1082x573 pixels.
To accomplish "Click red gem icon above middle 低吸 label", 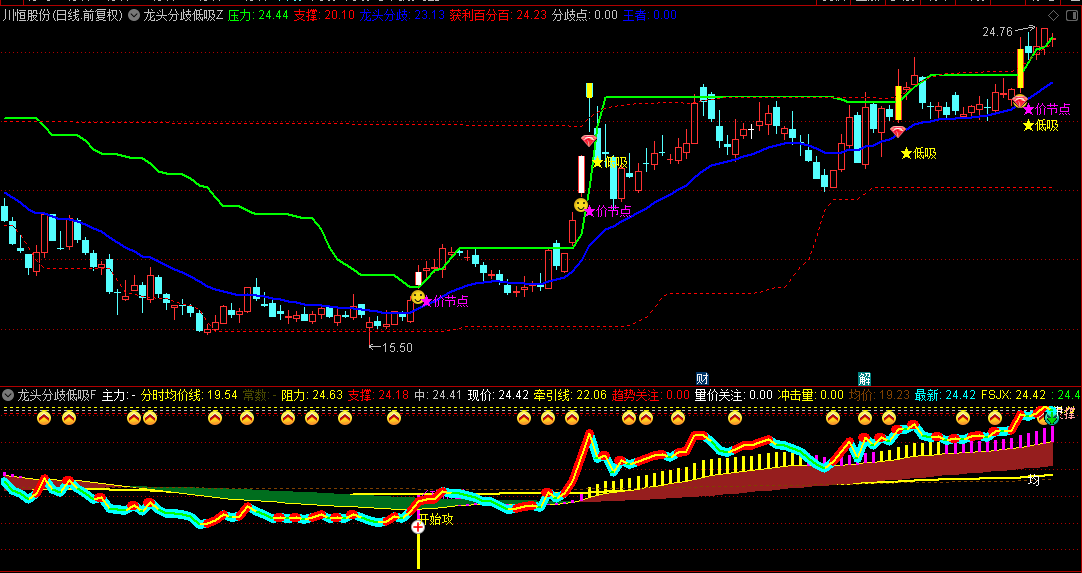I will pyautogui.click(x=897, y=131).
